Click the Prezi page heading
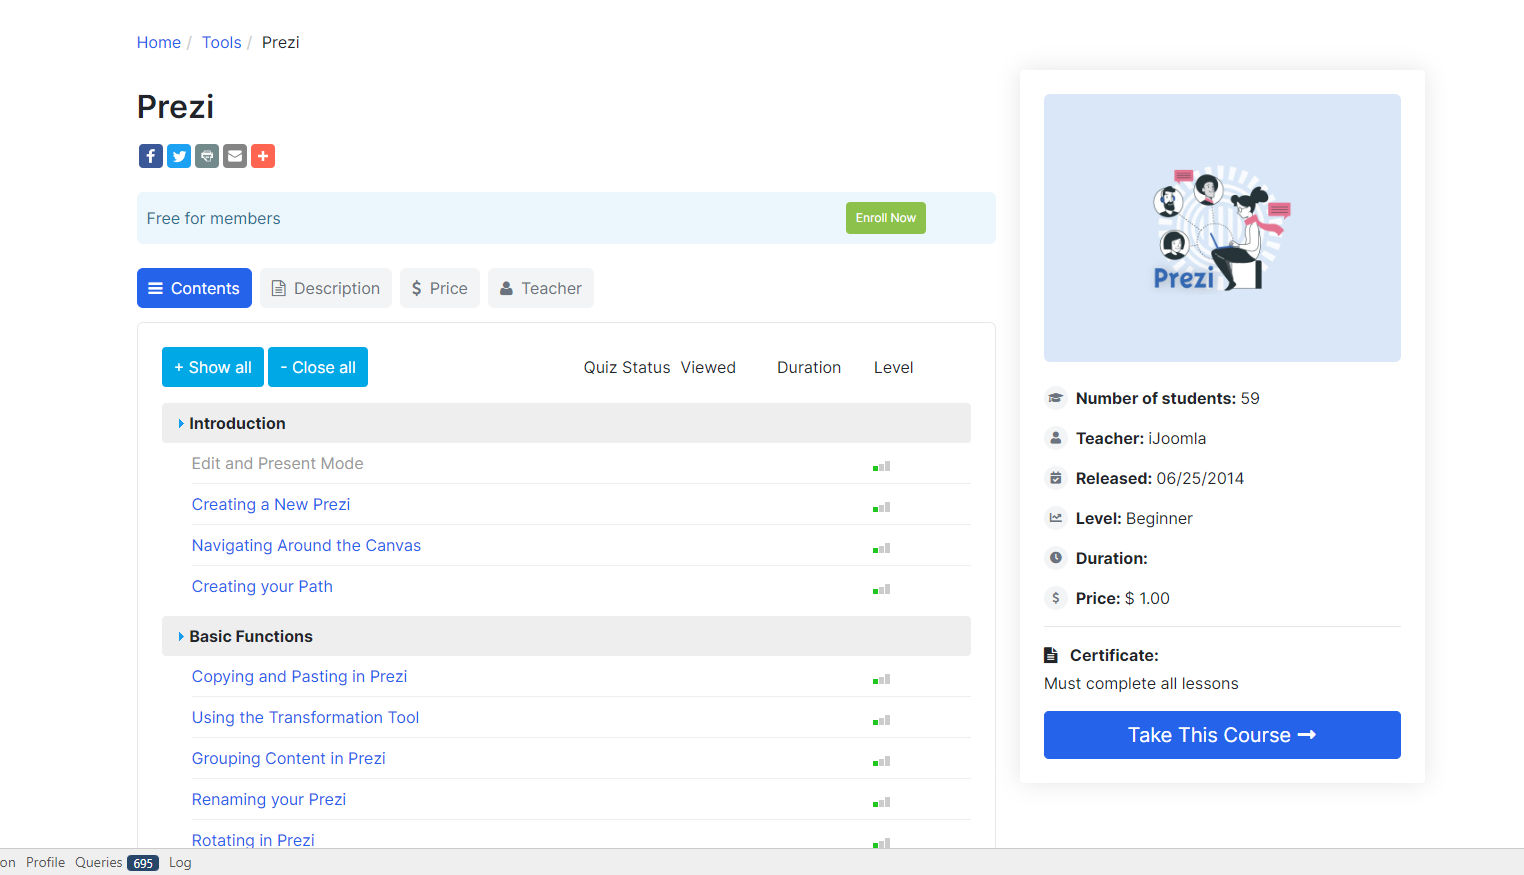The height and width of the screenshot is (875, 1524). click(x=175, y=106)
